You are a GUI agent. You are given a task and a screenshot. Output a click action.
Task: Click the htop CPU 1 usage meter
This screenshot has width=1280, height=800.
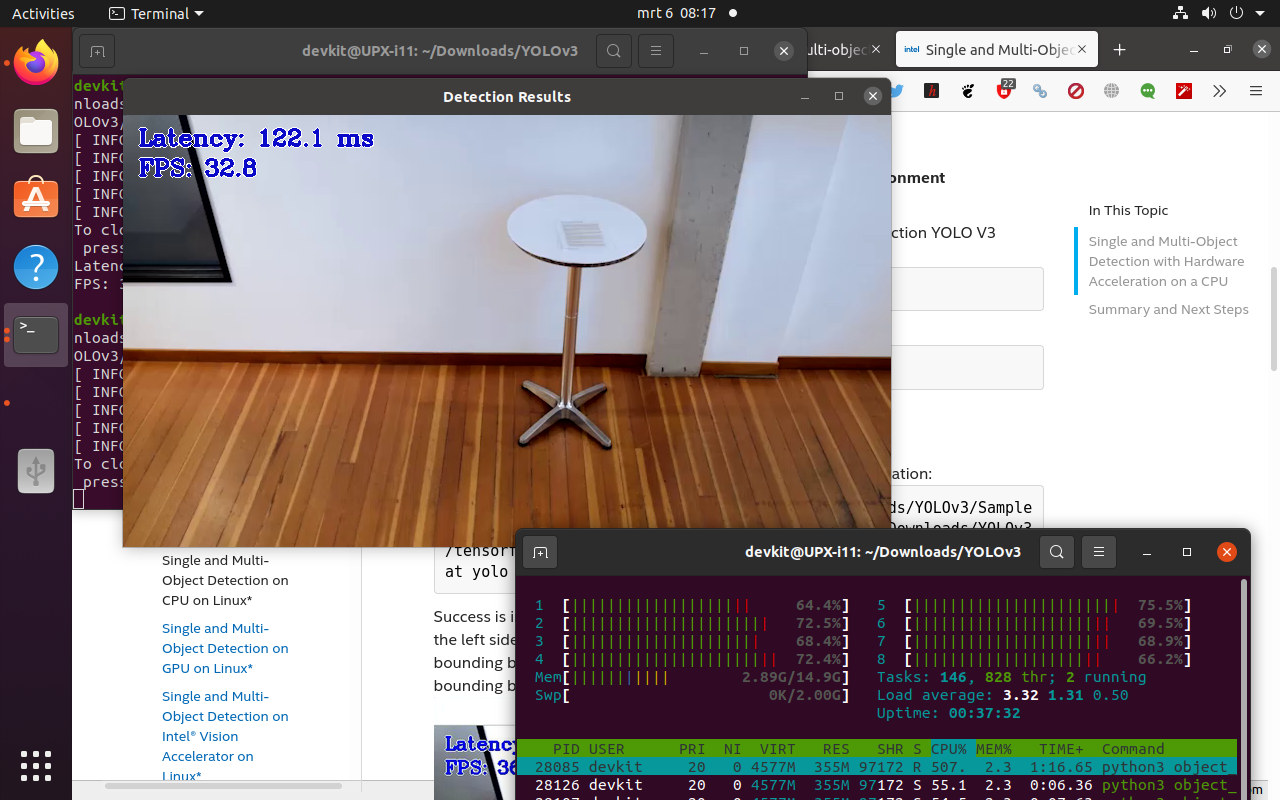click(692, 605)
